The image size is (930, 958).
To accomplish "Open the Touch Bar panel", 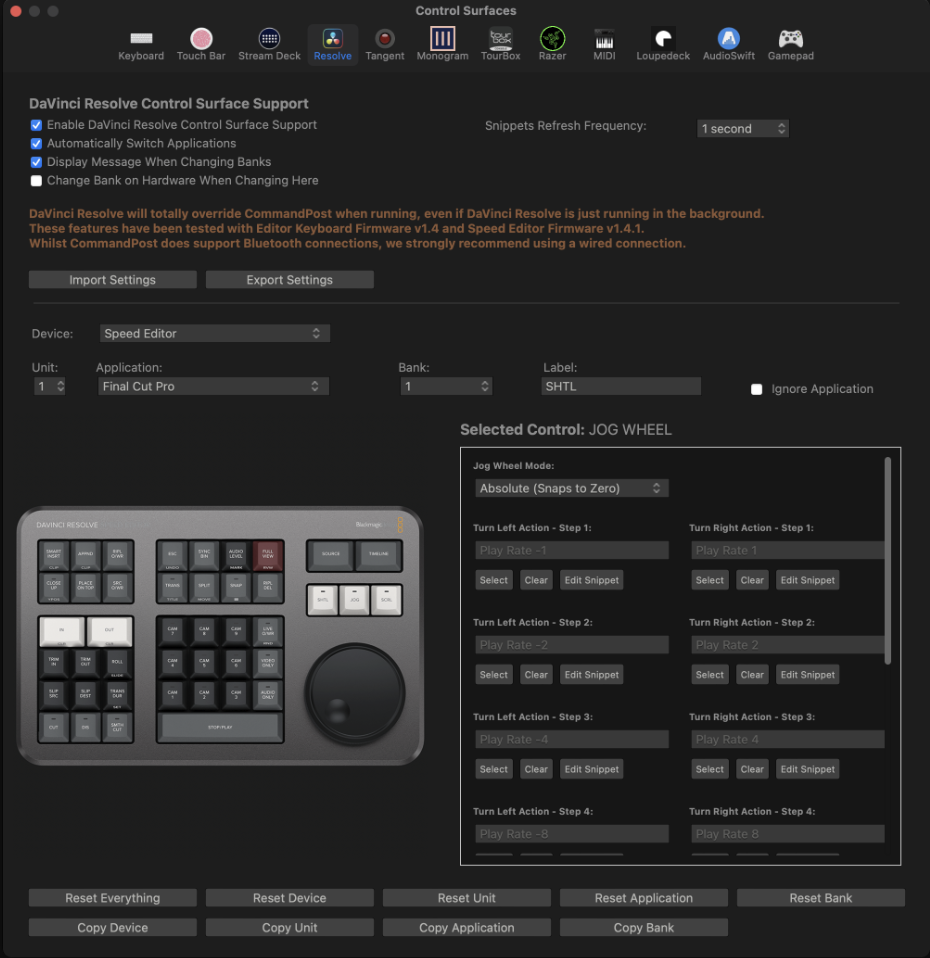I will click(201, 45).
